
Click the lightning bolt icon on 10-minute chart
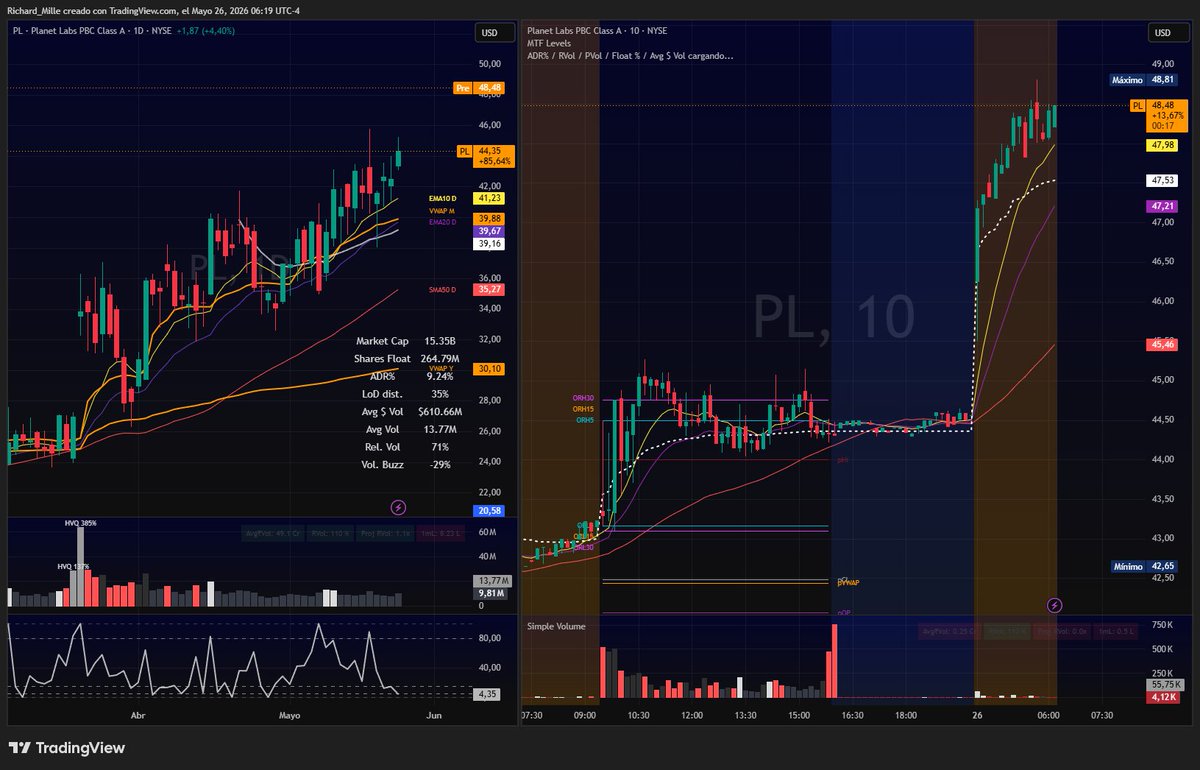[x=1055, y=605]
